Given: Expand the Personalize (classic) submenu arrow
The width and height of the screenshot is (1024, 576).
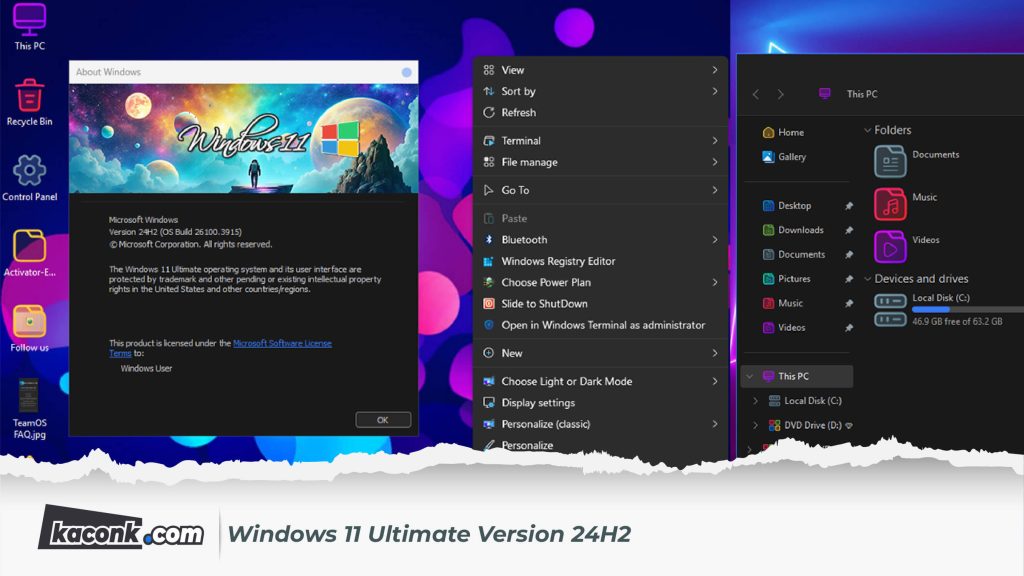Looking at the screenshot, I should click(x=715, y=424).
